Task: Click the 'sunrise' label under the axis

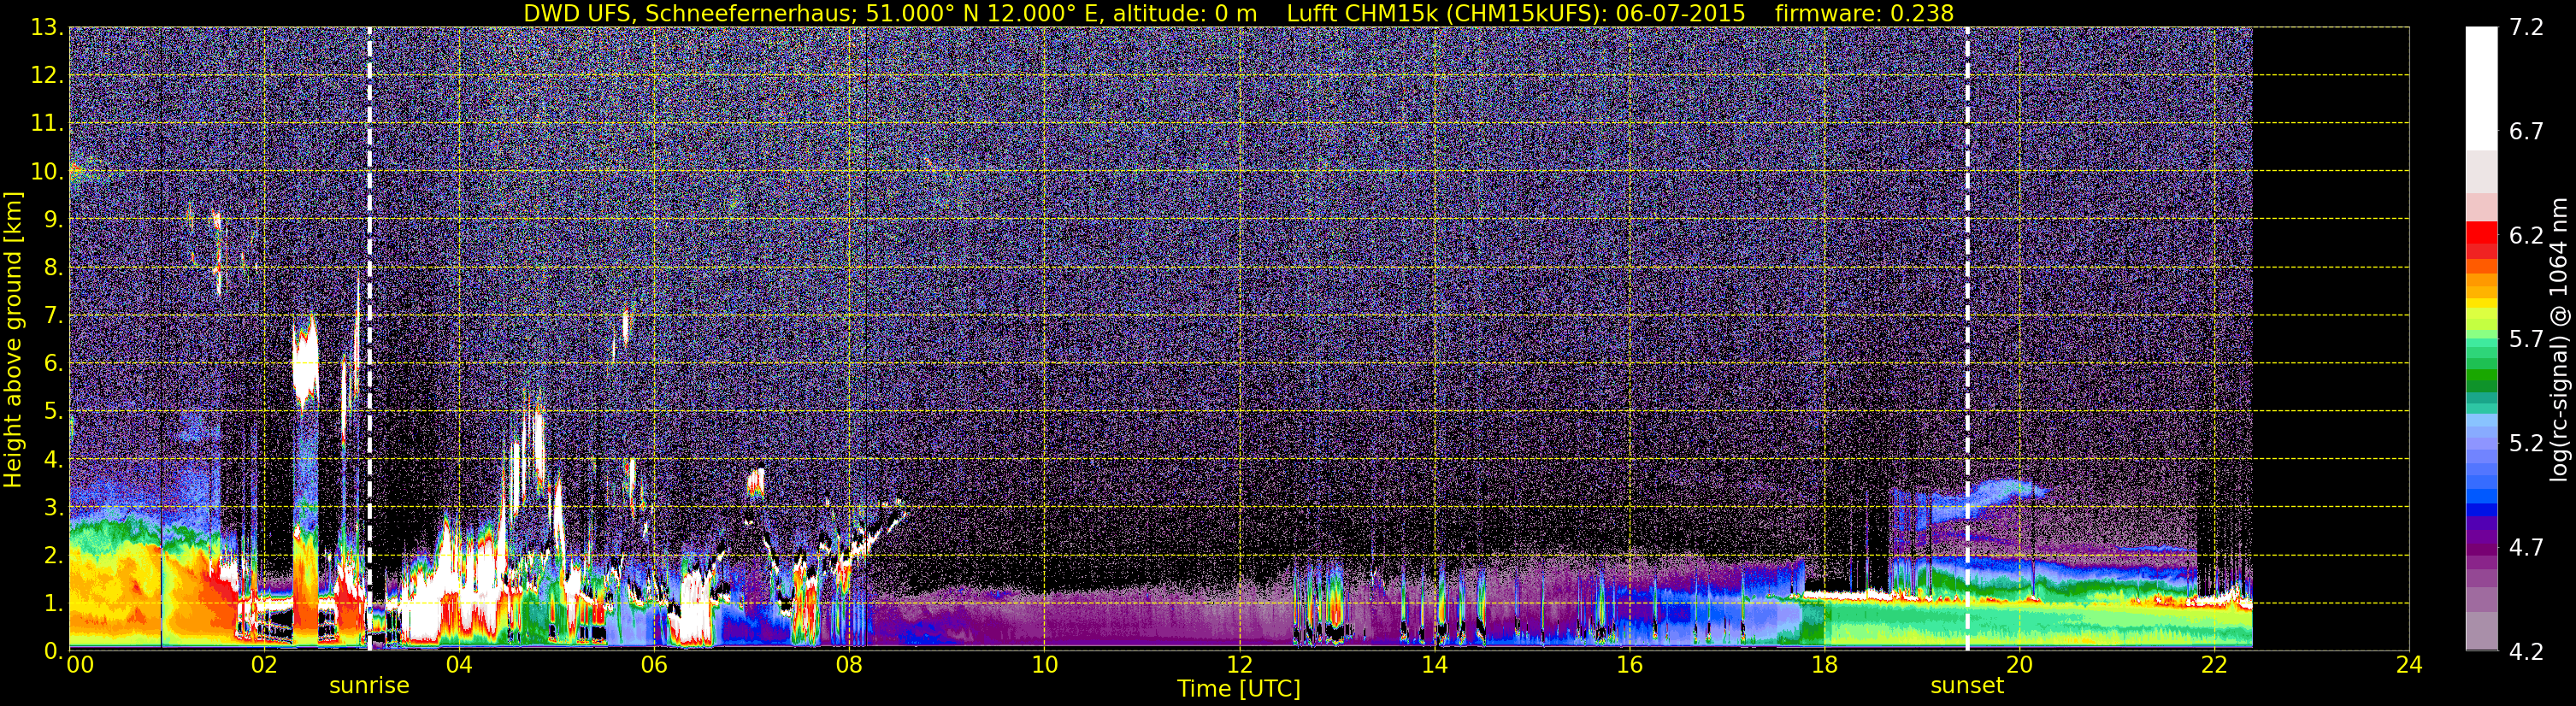Action: point(369,686)
